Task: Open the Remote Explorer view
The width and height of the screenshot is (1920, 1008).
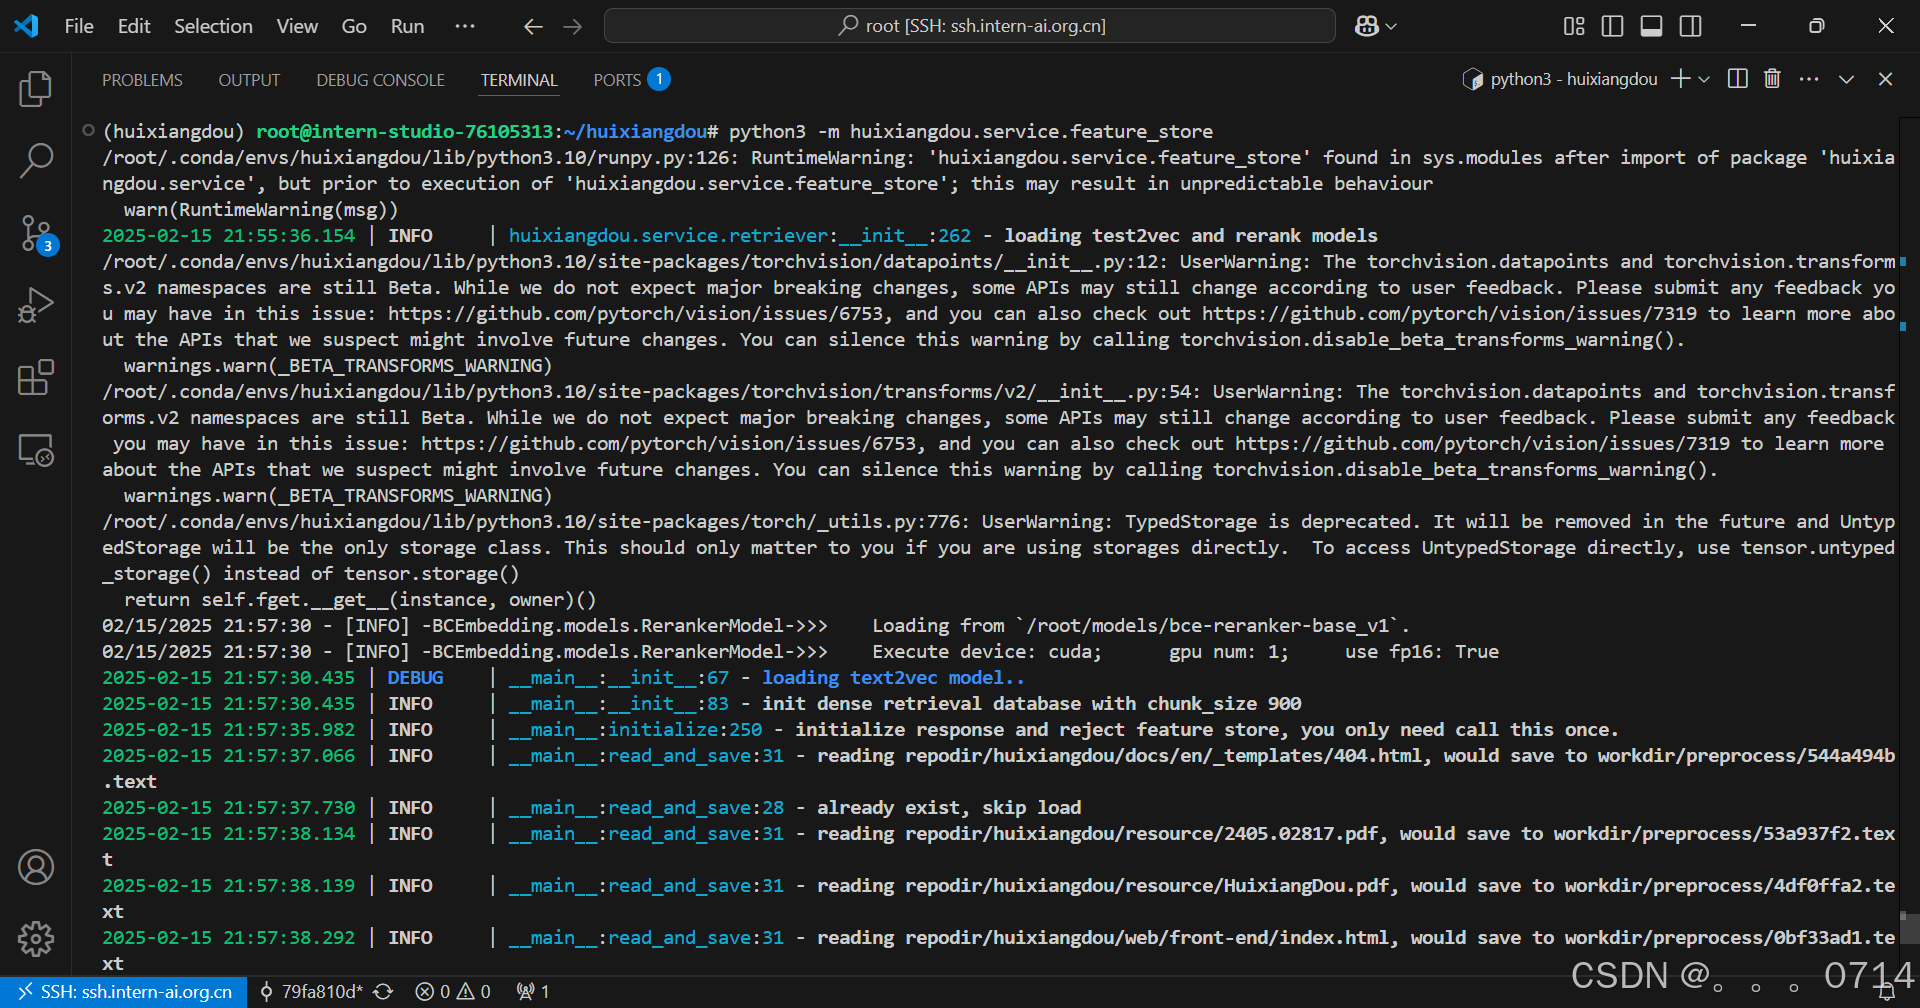Action: [x=36, y=450]
